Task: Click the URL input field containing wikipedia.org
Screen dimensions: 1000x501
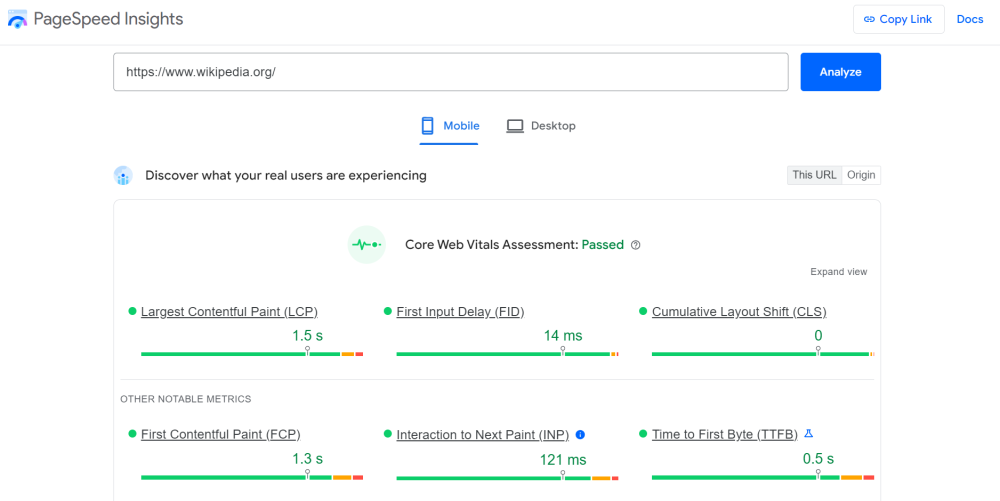Action: (451, 72)
